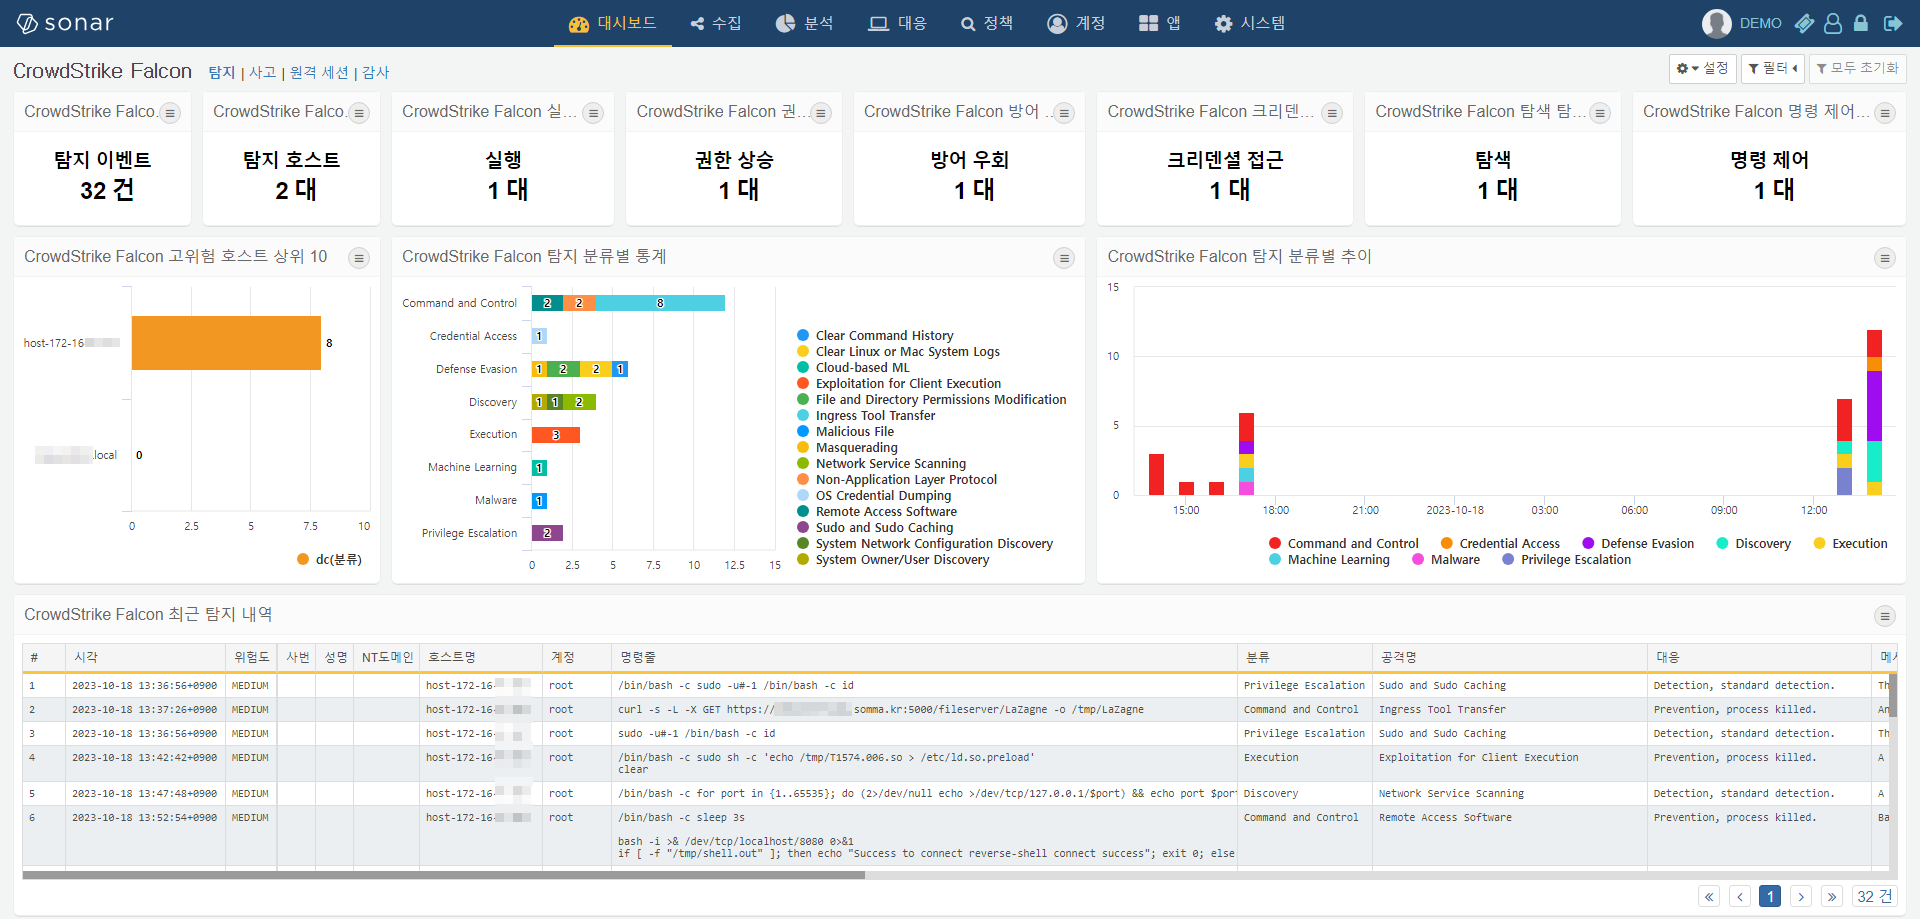Image resolution: width=1920 pixels, height=919 pixels.
Task: Click the lock icon in header
Action: pyautogui.click(x=1861, y=23)
